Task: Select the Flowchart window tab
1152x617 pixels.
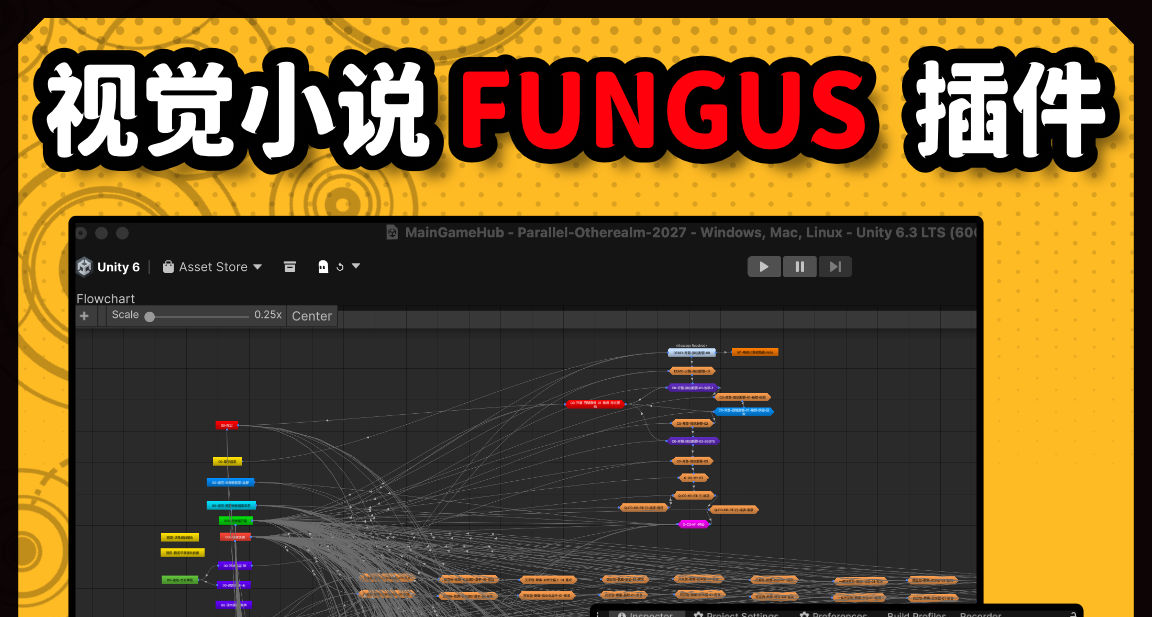Action: coord(106,299)
